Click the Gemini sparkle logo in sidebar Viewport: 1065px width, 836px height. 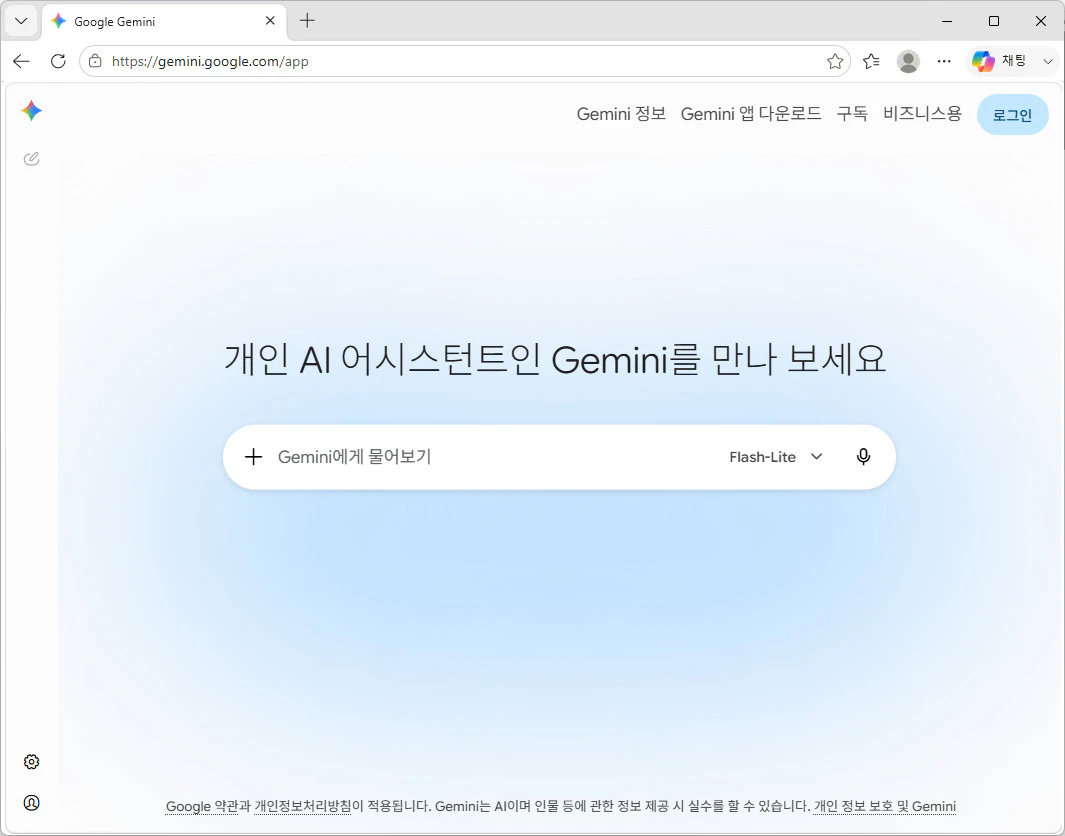pyautogui.click(x=31, y=111)
